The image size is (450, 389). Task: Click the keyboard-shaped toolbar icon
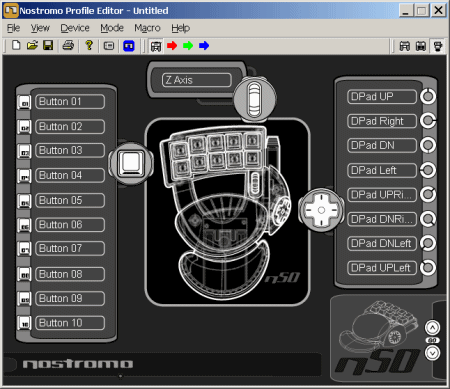109,46
